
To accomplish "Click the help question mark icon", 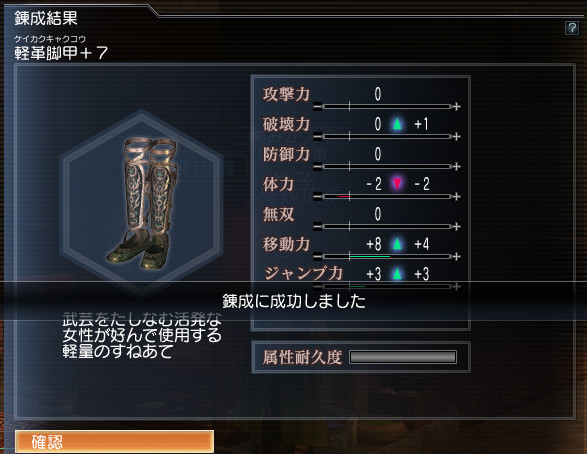I will (x=572, y=28).
